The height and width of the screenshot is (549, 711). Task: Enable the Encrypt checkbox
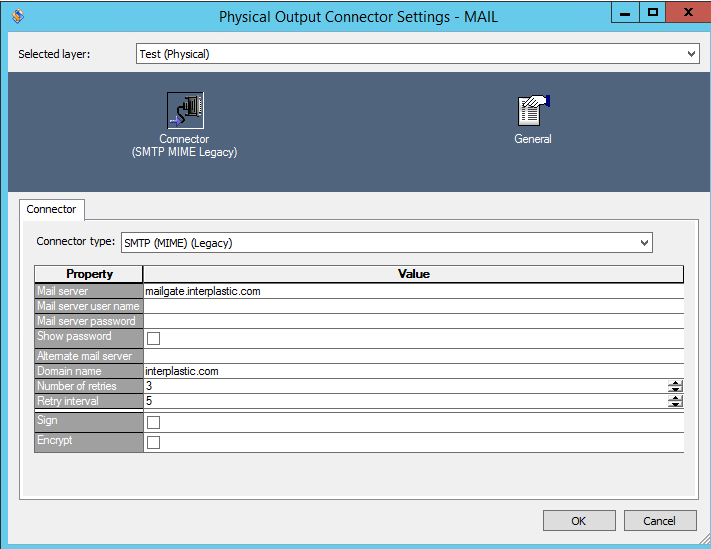(x=153, y=442)
